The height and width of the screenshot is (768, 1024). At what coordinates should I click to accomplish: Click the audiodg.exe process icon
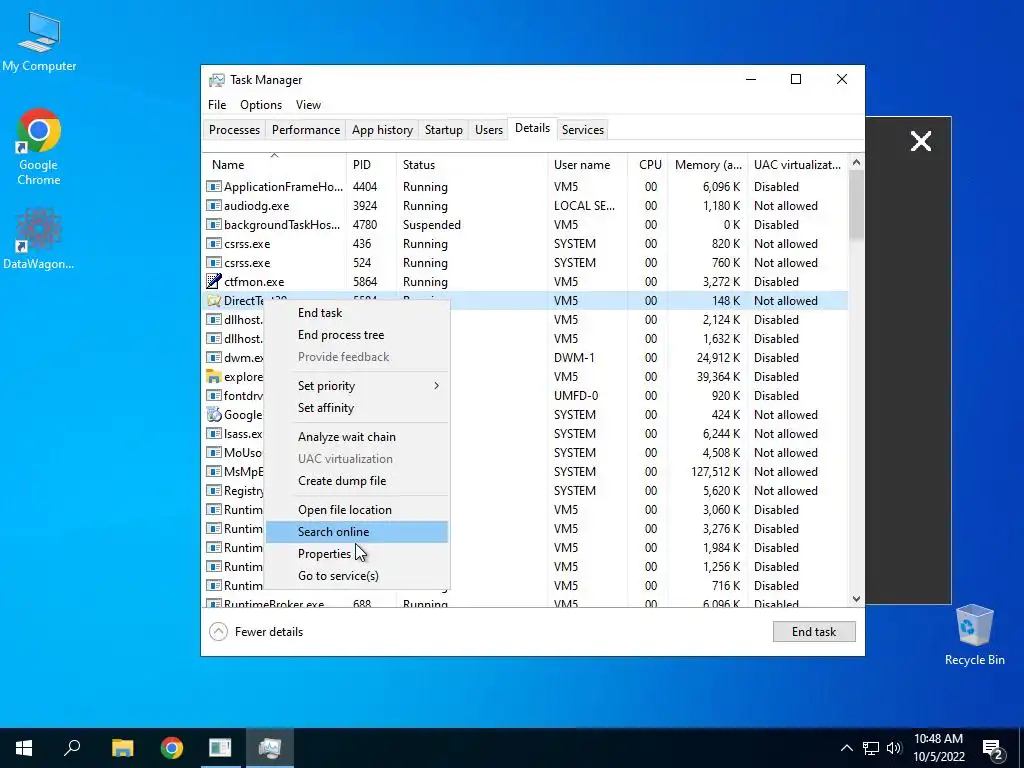(x=214, y=206)
